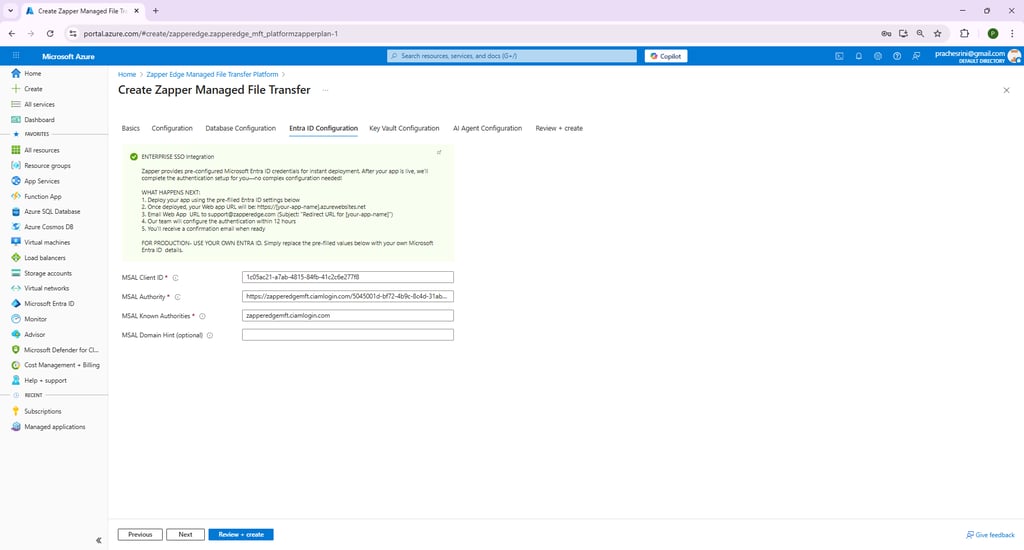The height and width of the screenshot is (550, 1024).
Task: Open Managed applications icon
Action: pos(16,427)
